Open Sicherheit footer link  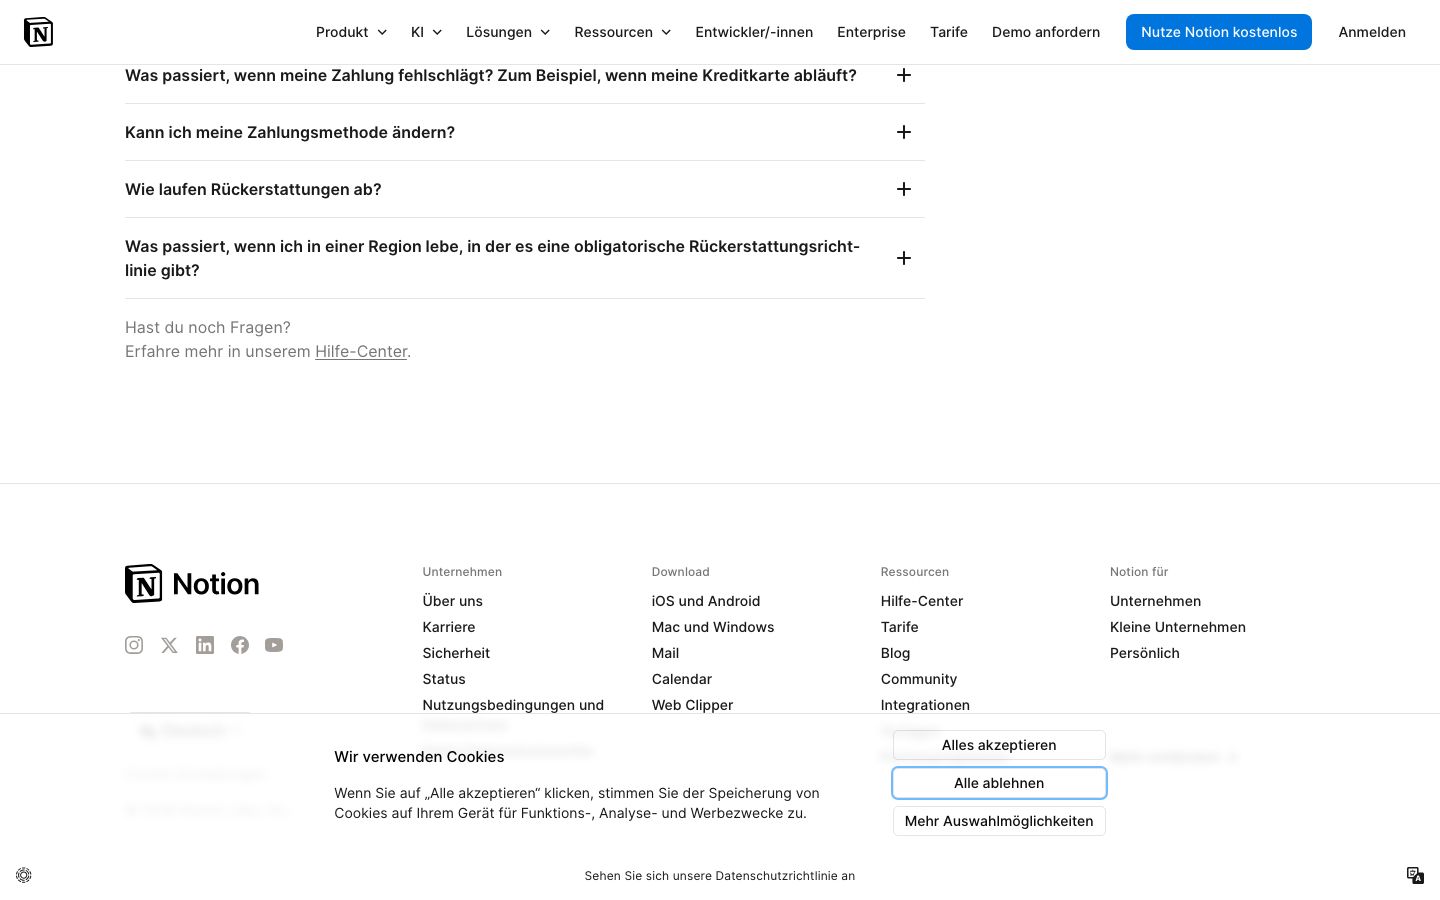click(x=456, y=653)
